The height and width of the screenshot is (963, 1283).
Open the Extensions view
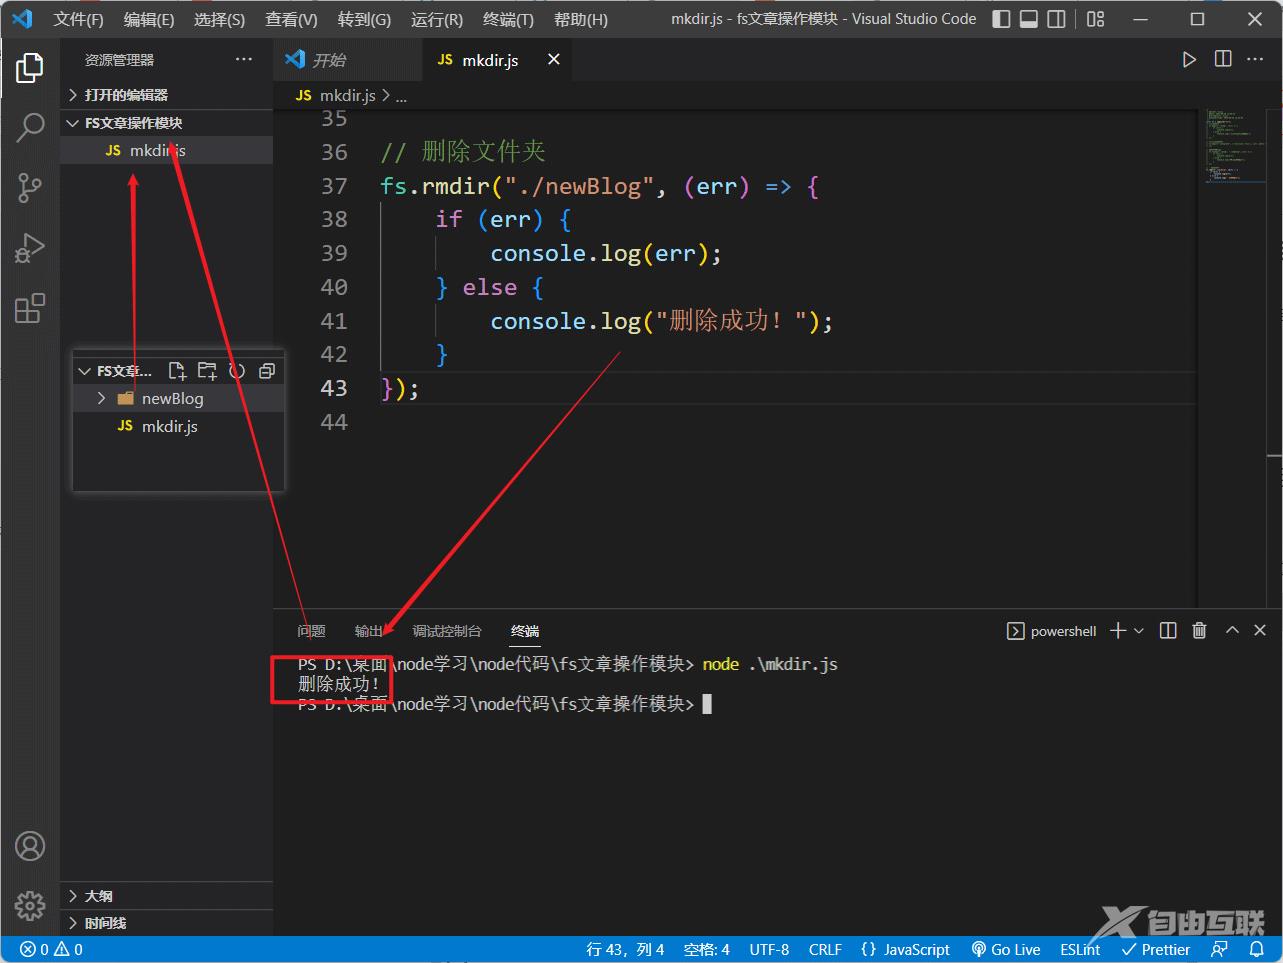tap(30, 308)
